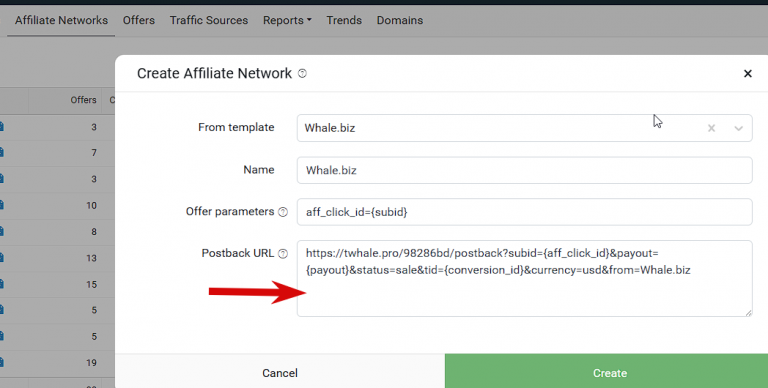The image size is (768, 388).
Task: Click the green Create button
Action: point(606,373)
